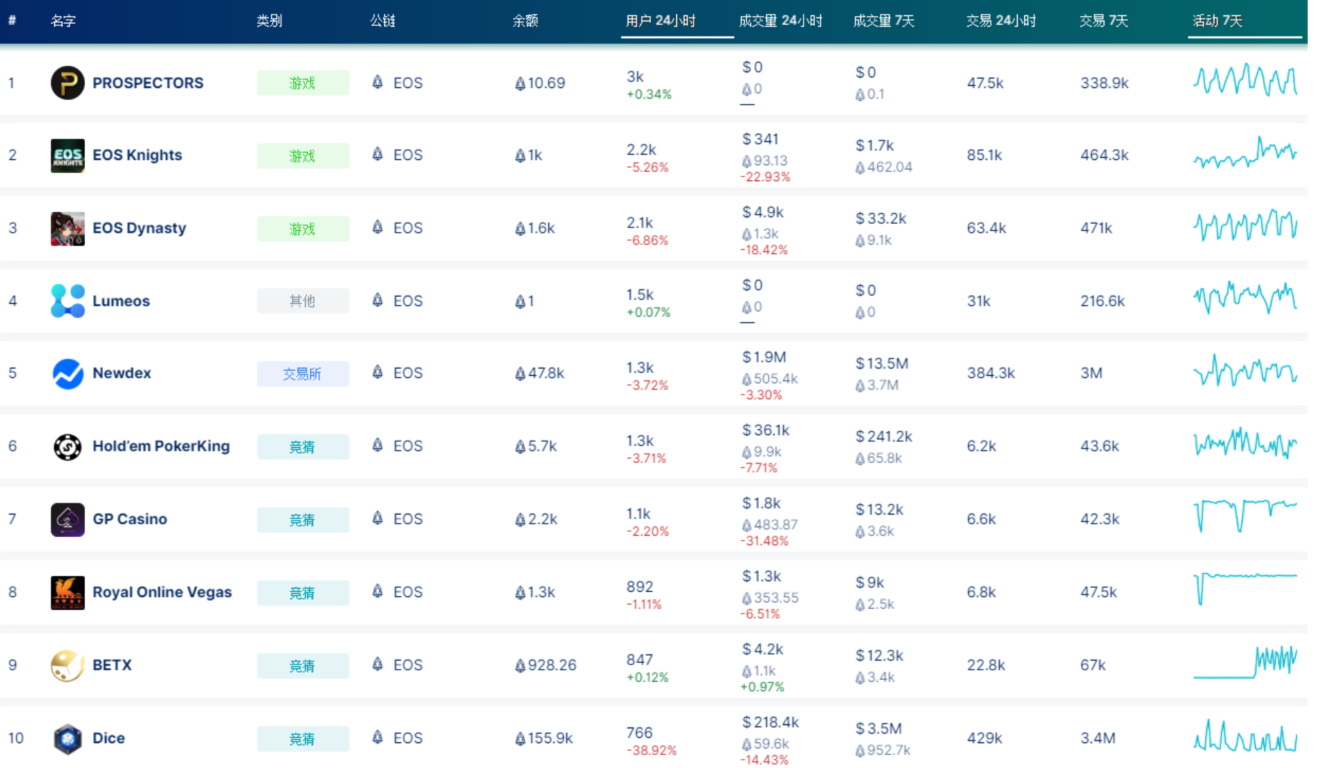The width and height of the screenshot is (1321, 768).
Task: Open the BETX app logo
Action: (x=68, y=665)
